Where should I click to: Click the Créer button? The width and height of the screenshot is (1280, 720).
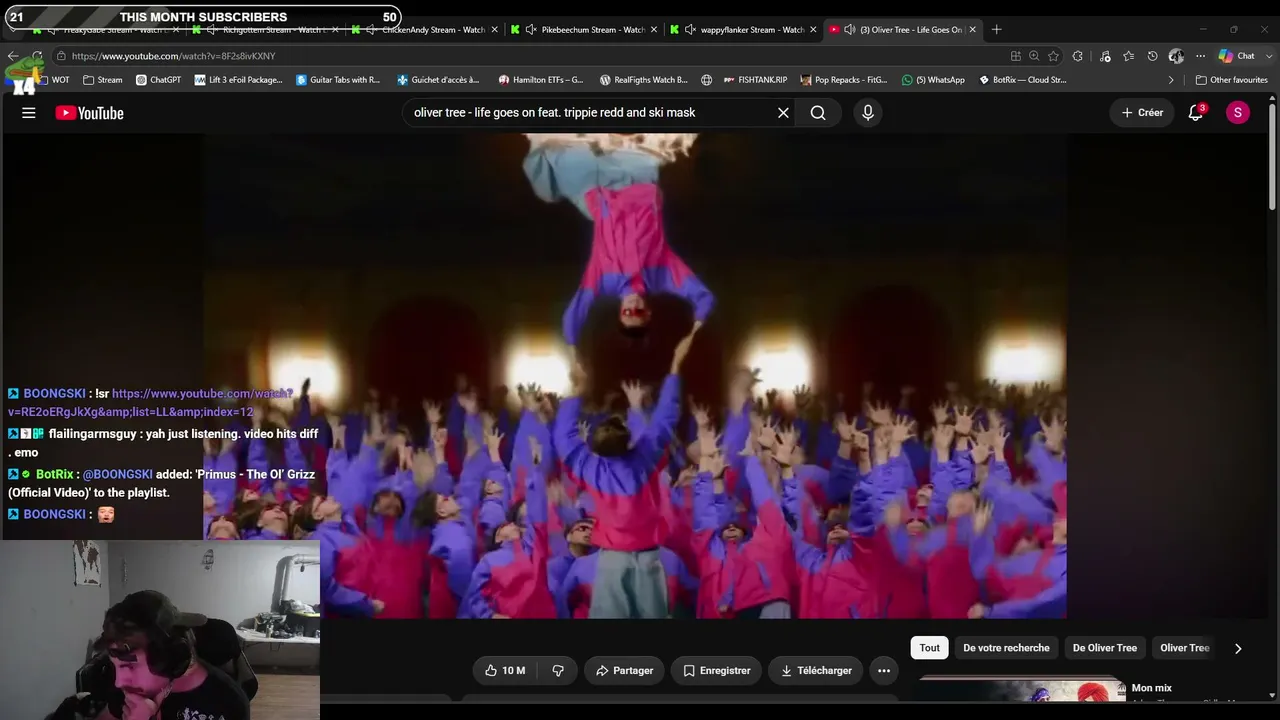1141,113
